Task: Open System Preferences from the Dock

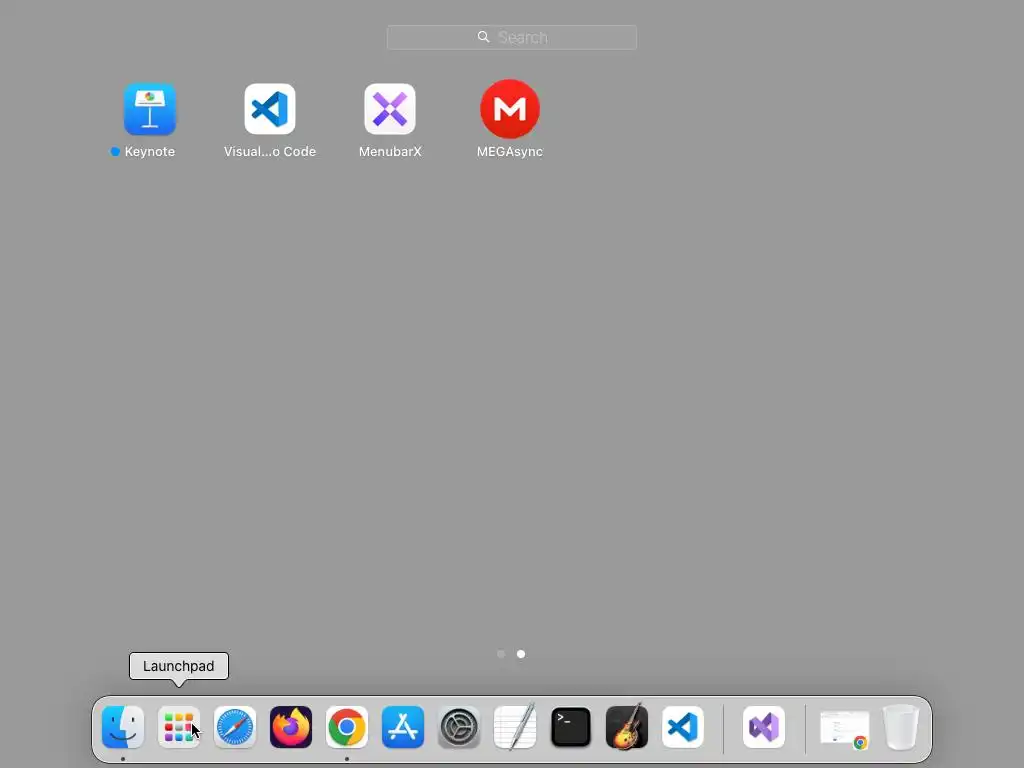Action: [x=459, y=727]
